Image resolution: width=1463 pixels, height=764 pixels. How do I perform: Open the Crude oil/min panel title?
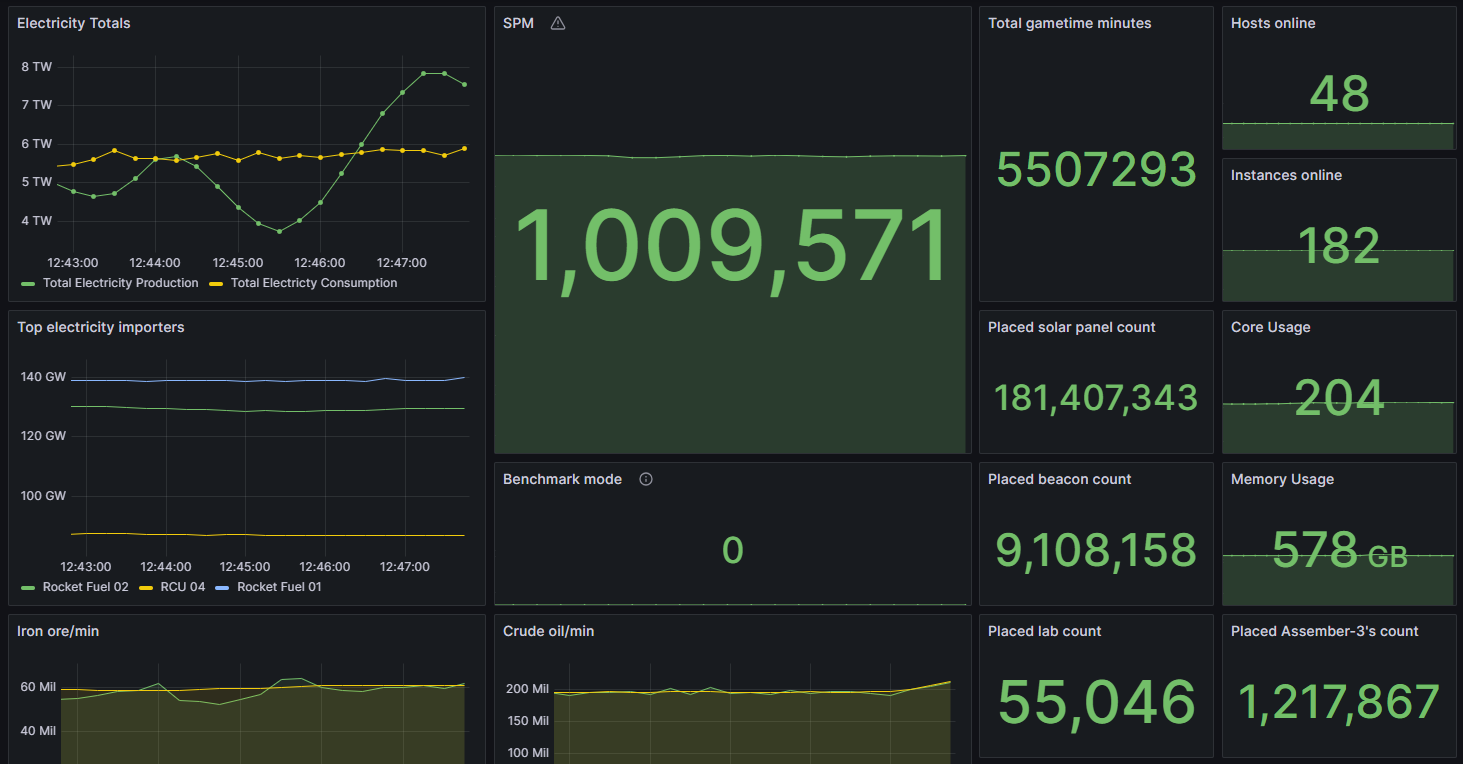pyautogui.click(x=548, y=631)
